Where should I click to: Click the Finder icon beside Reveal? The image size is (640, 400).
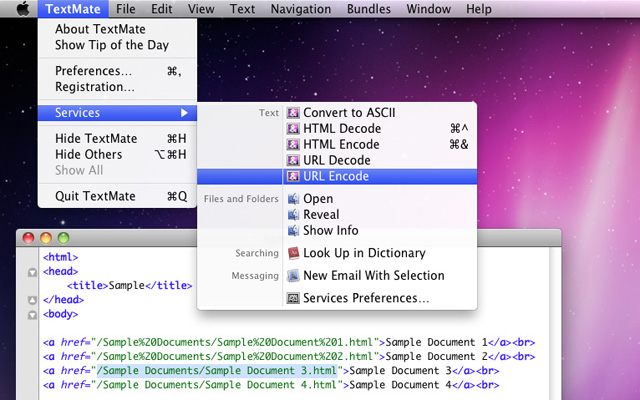click(x=293, y=215)
